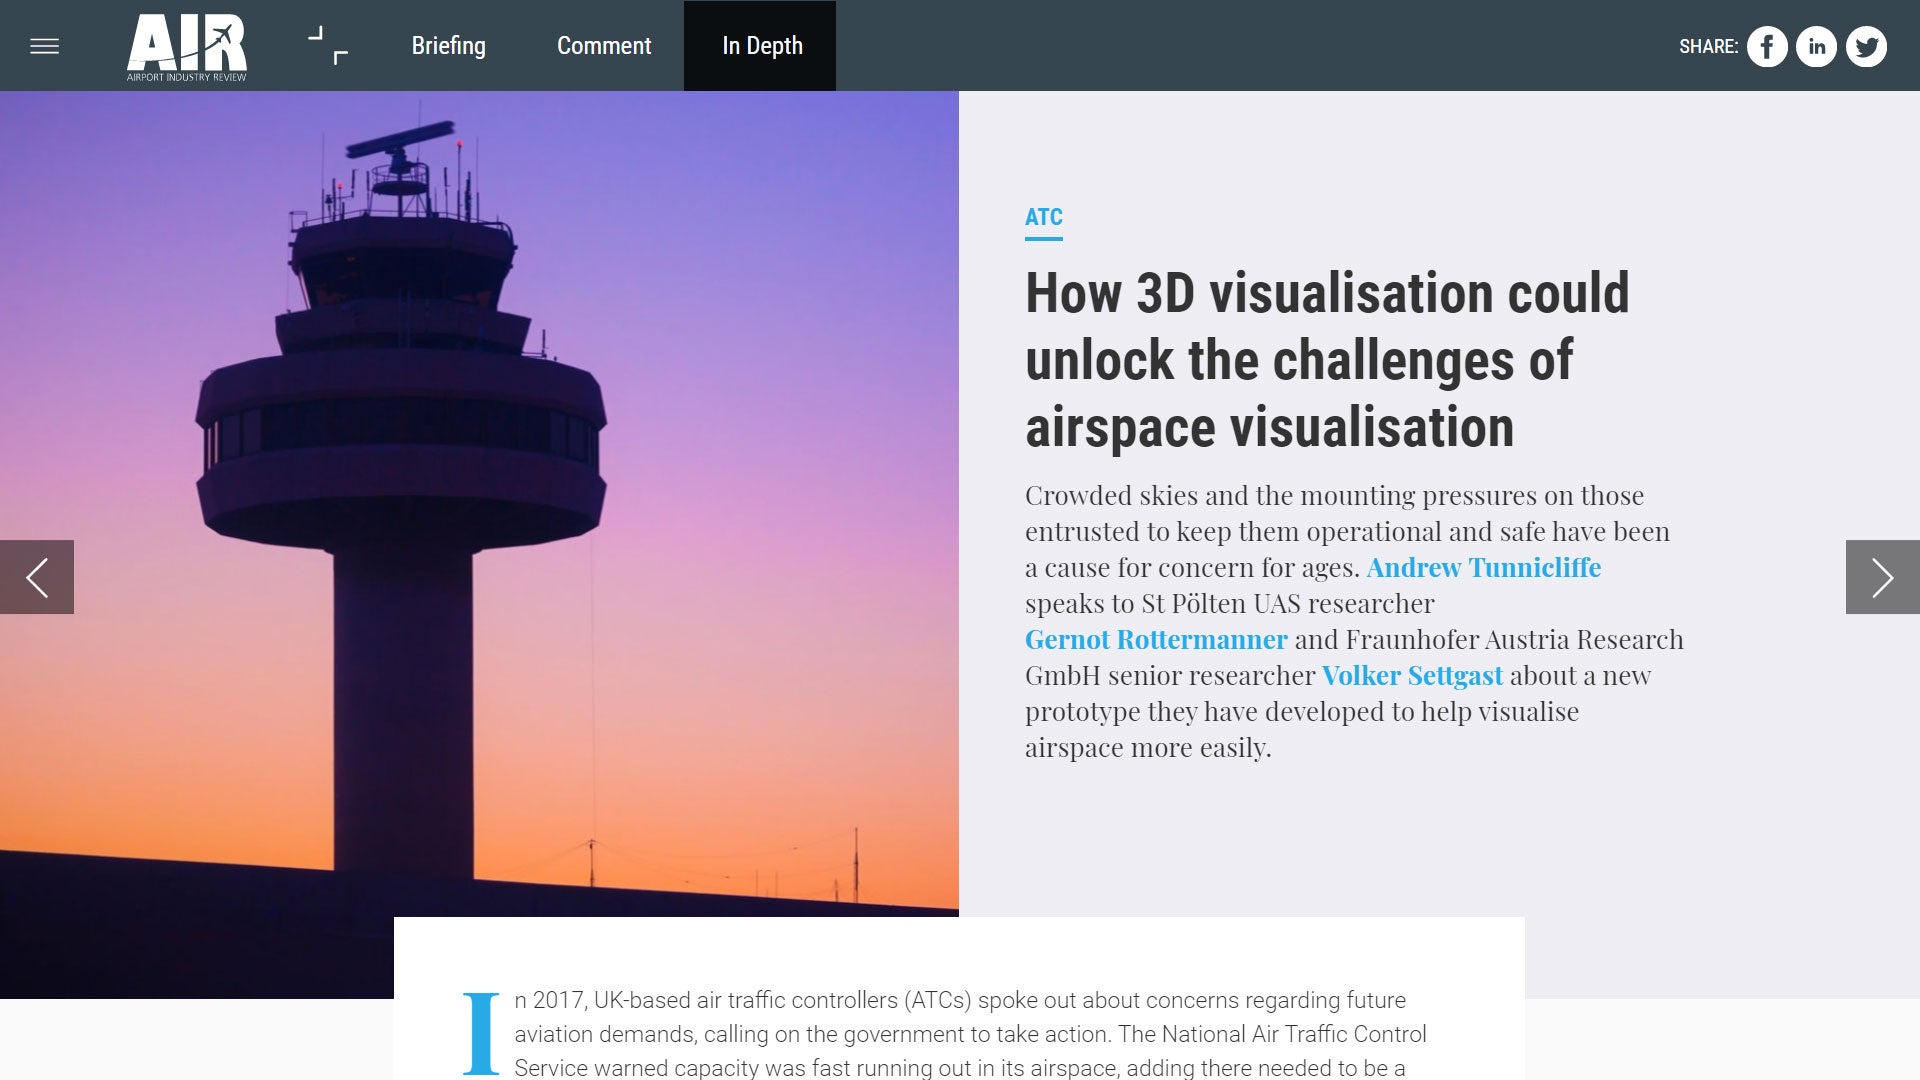
Task: Open Gernot Rottermanner link
Action: [1156, 640]
